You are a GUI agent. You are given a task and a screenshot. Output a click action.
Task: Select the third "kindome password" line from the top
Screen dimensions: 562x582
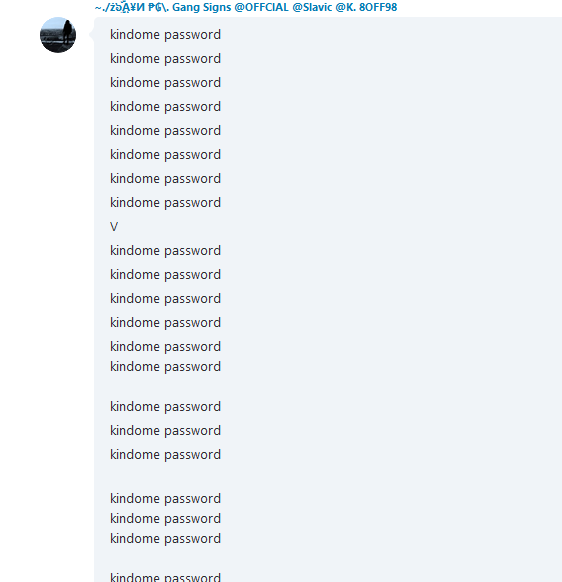(x=166, y=82)
